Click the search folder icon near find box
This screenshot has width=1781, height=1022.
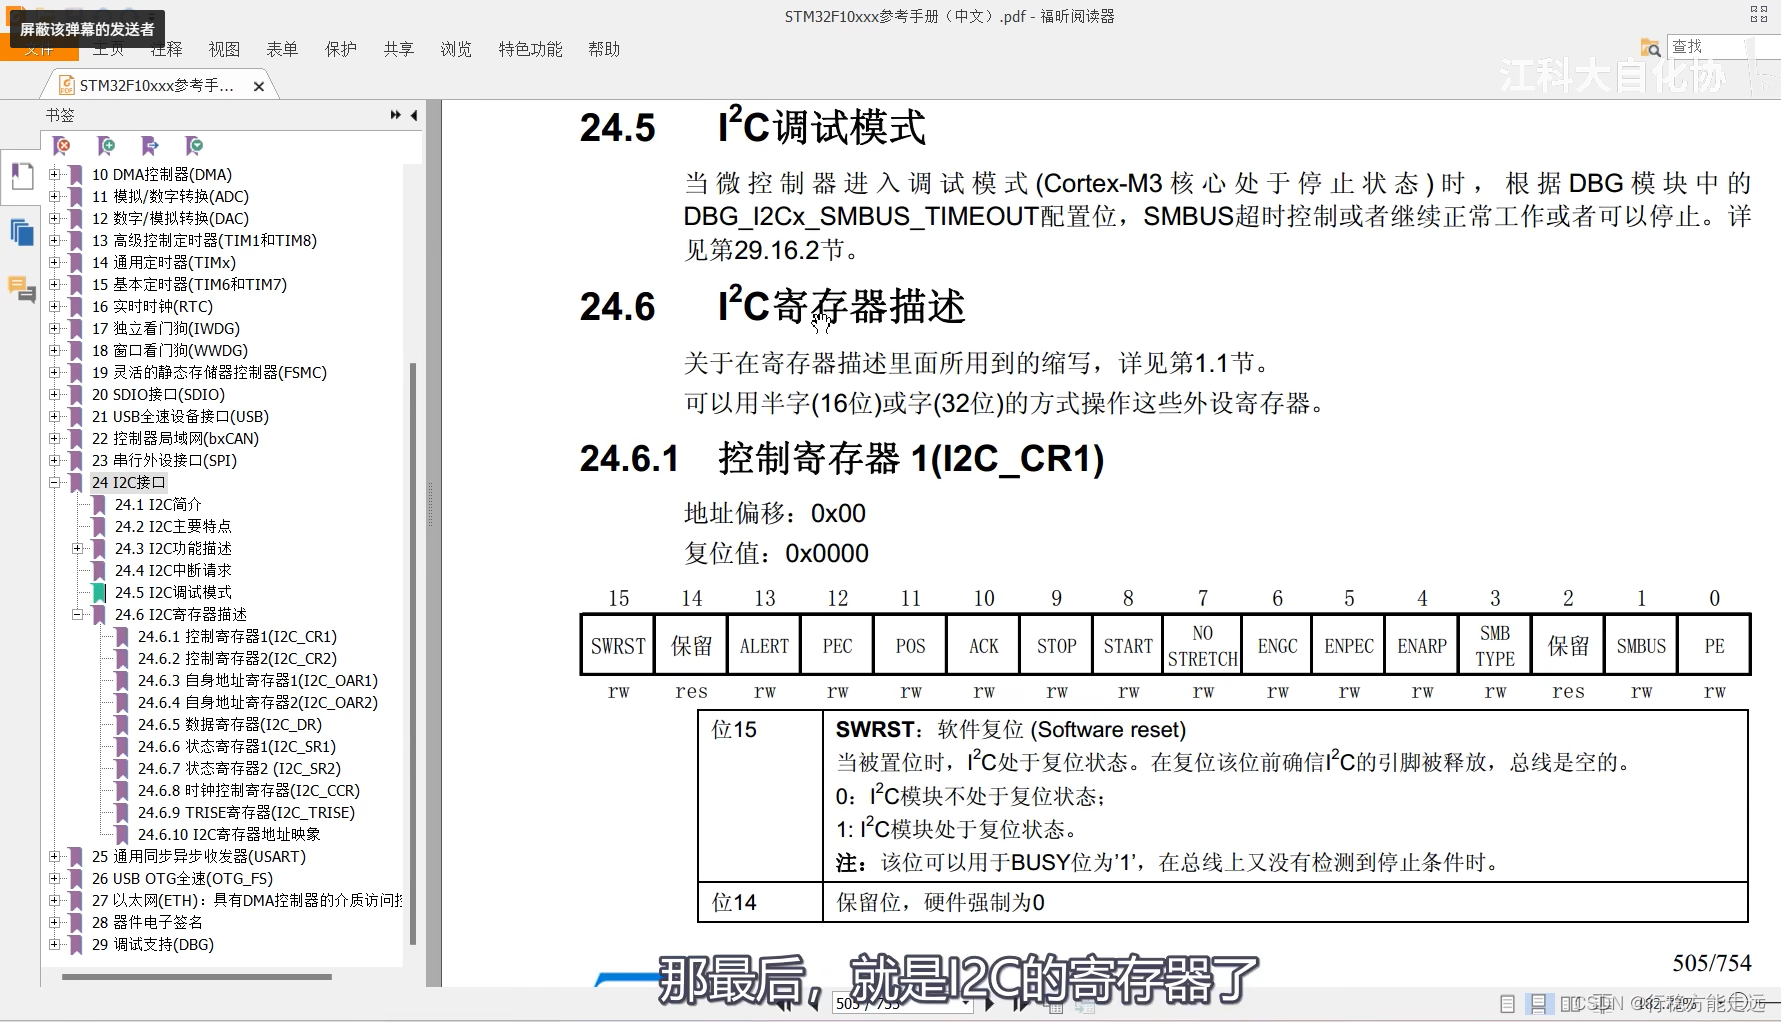tap(1650, 47)
